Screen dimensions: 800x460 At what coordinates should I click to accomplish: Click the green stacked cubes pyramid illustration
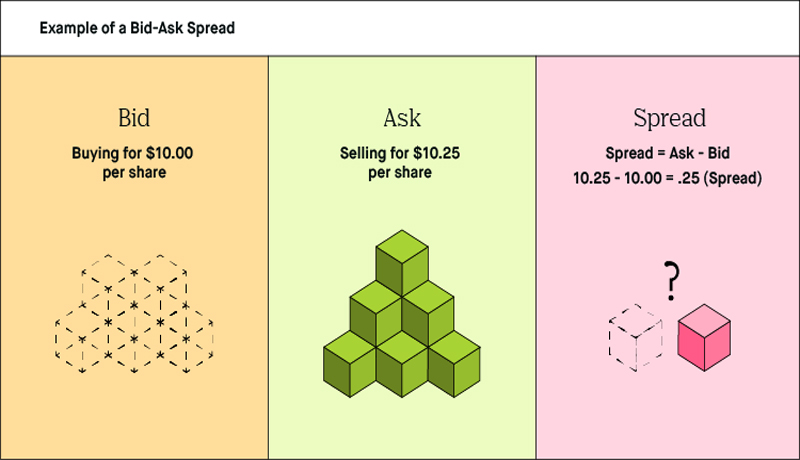point(402,314)
